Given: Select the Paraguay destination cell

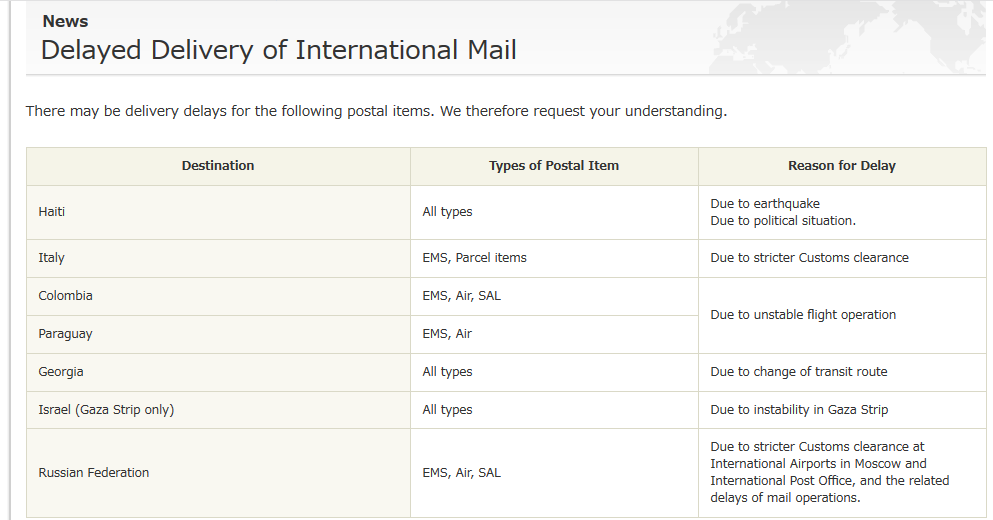Looking at the screenshot, I should [65, 334].
